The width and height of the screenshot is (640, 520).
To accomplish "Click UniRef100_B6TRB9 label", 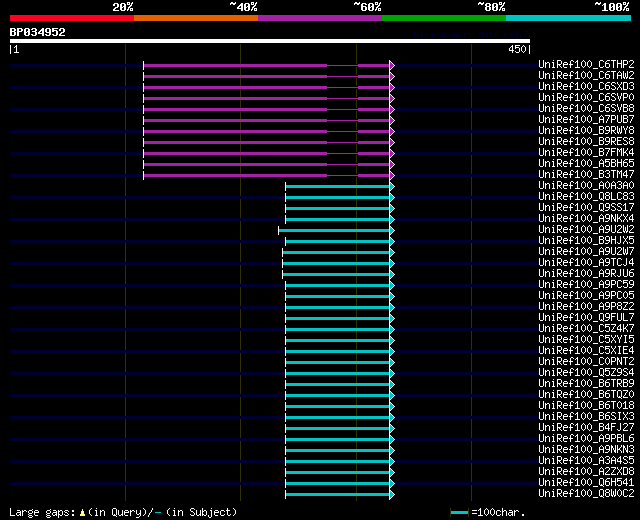I will [x=586, y=384].
